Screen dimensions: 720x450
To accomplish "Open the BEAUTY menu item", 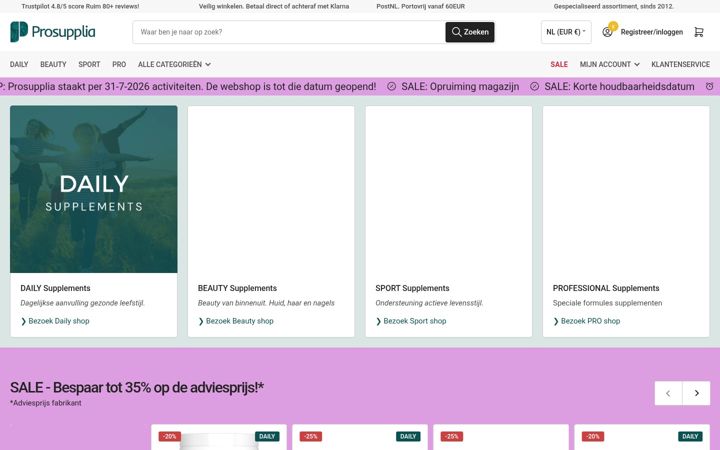I will point(53,64).
